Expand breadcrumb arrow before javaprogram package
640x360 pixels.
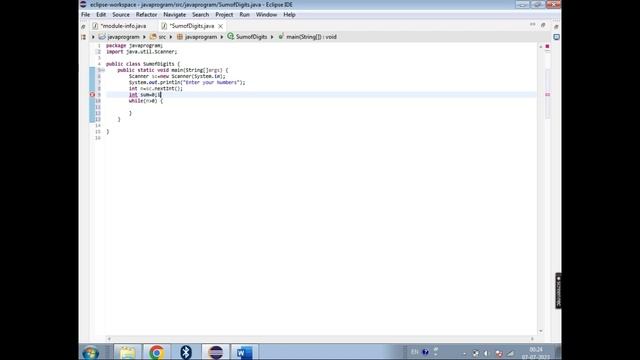(x=171, y=37)
